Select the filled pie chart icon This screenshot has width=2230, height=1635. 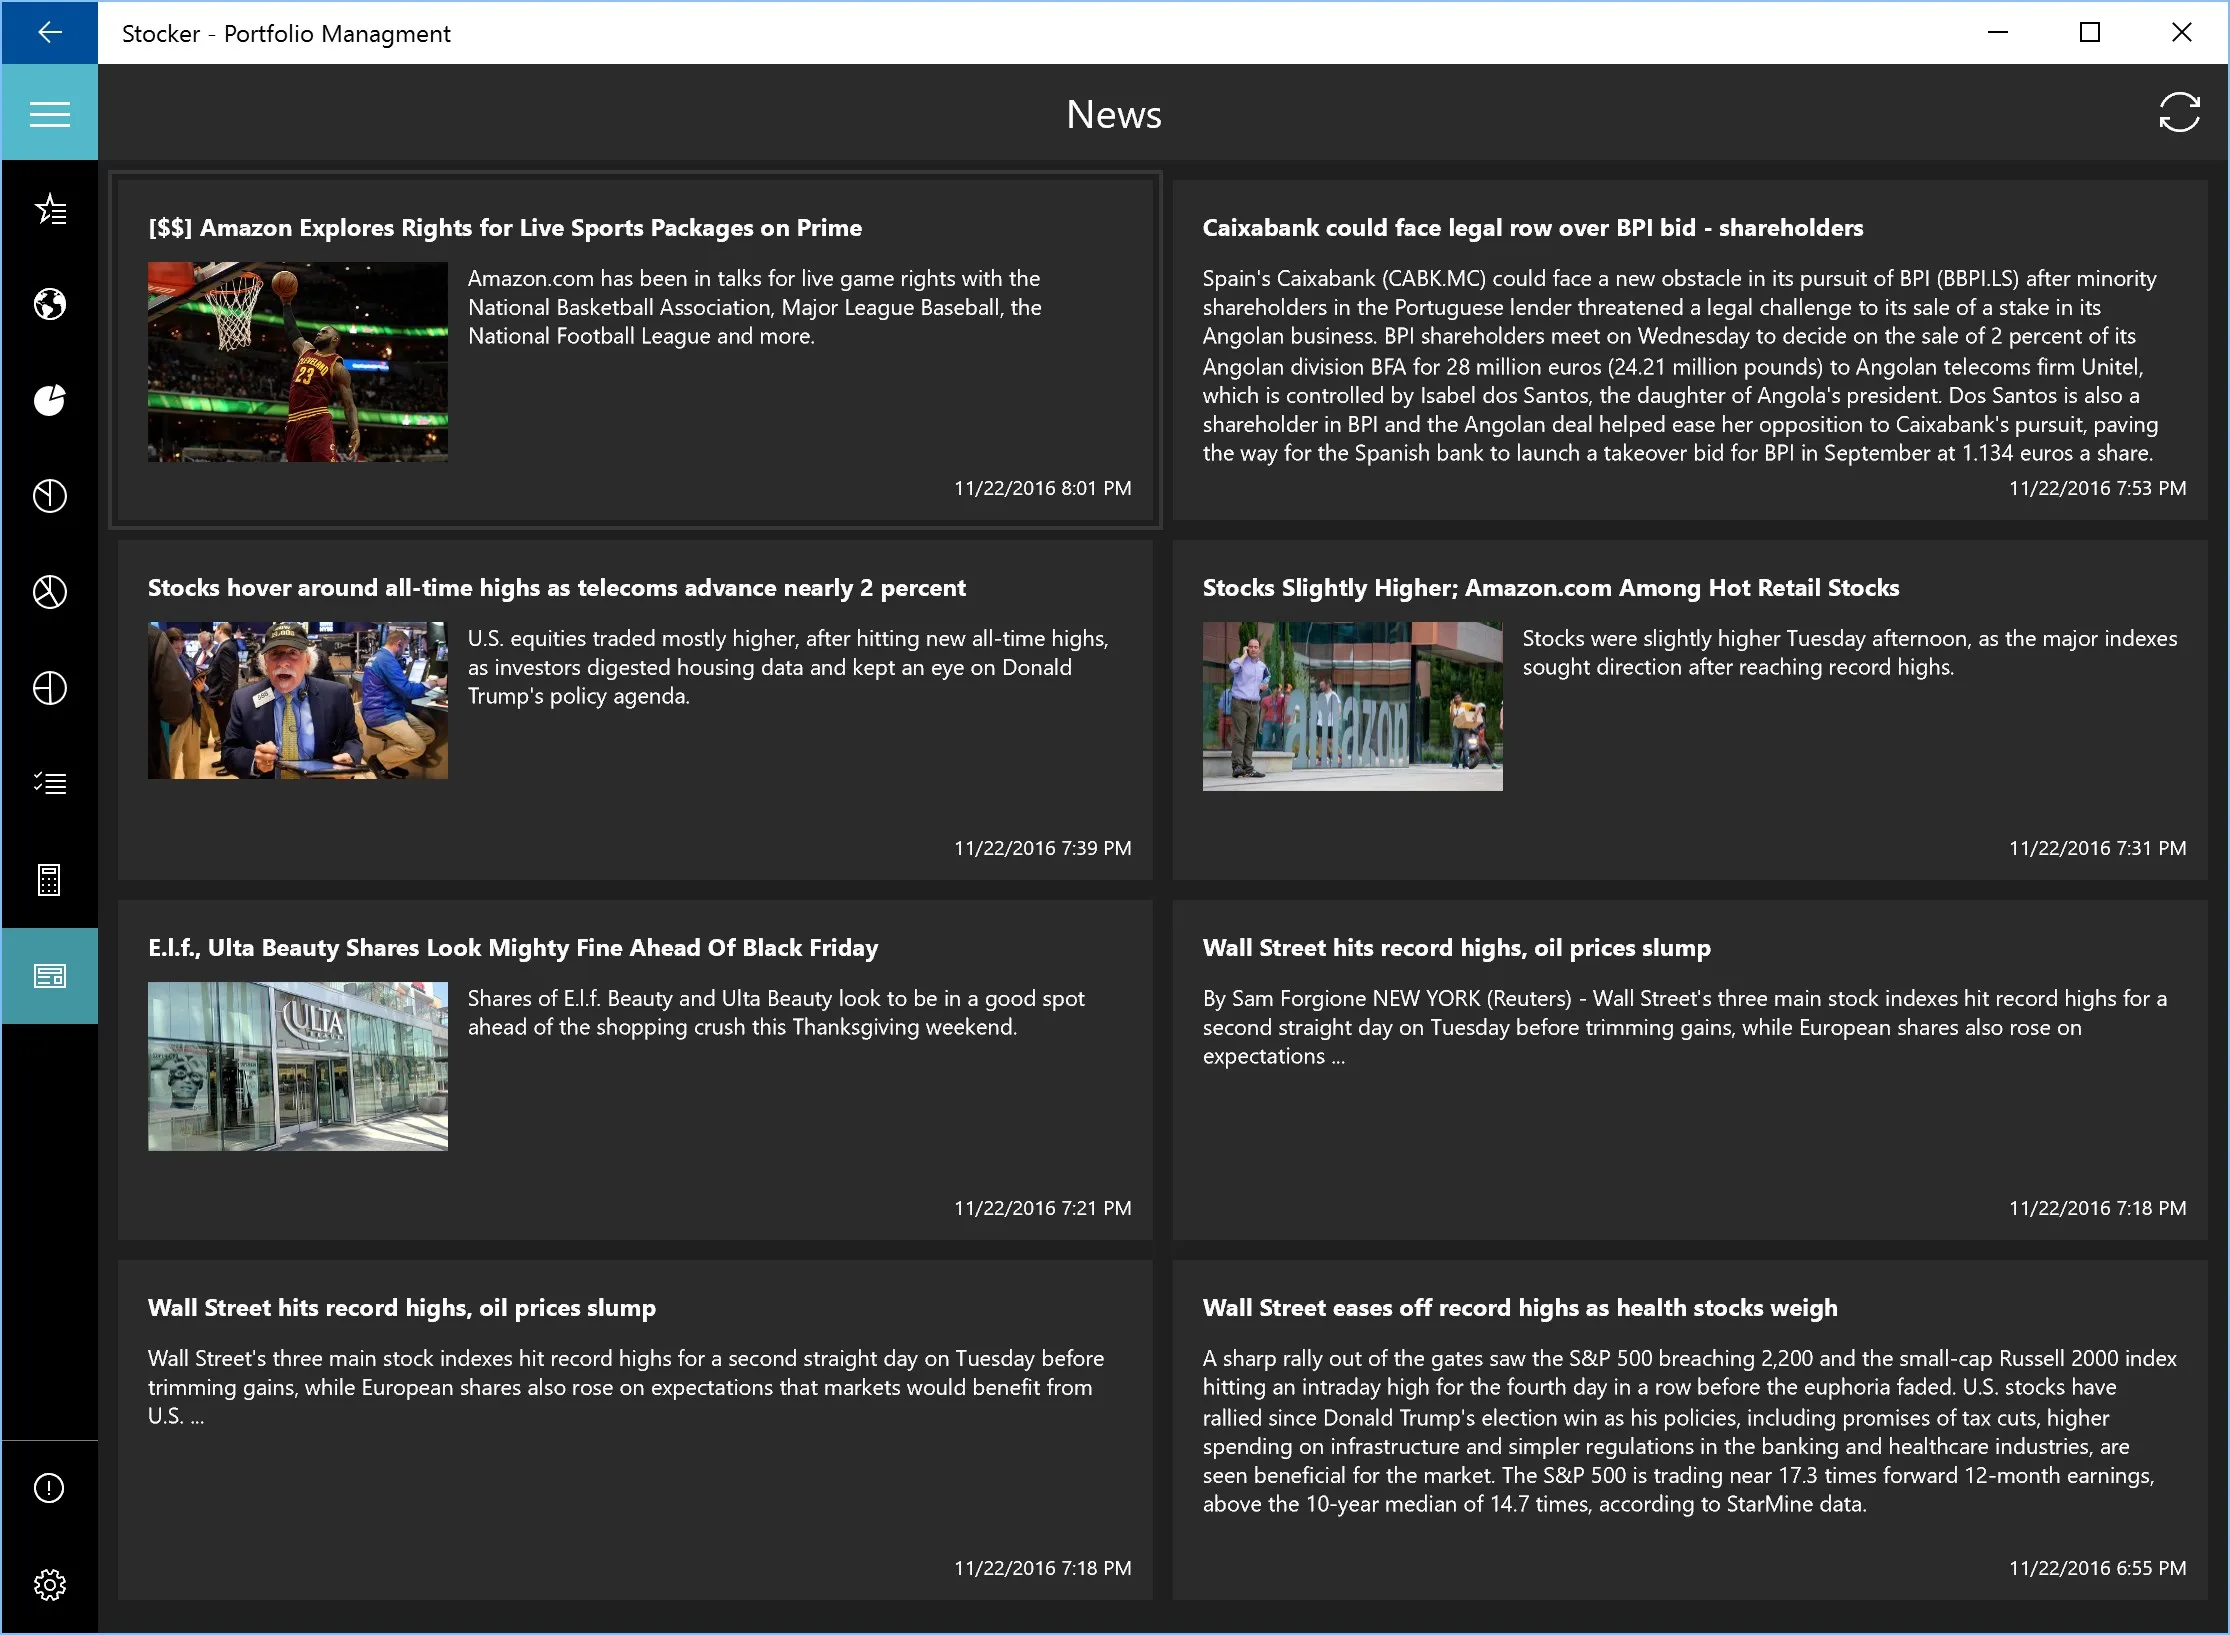click(x=49, y=400)
